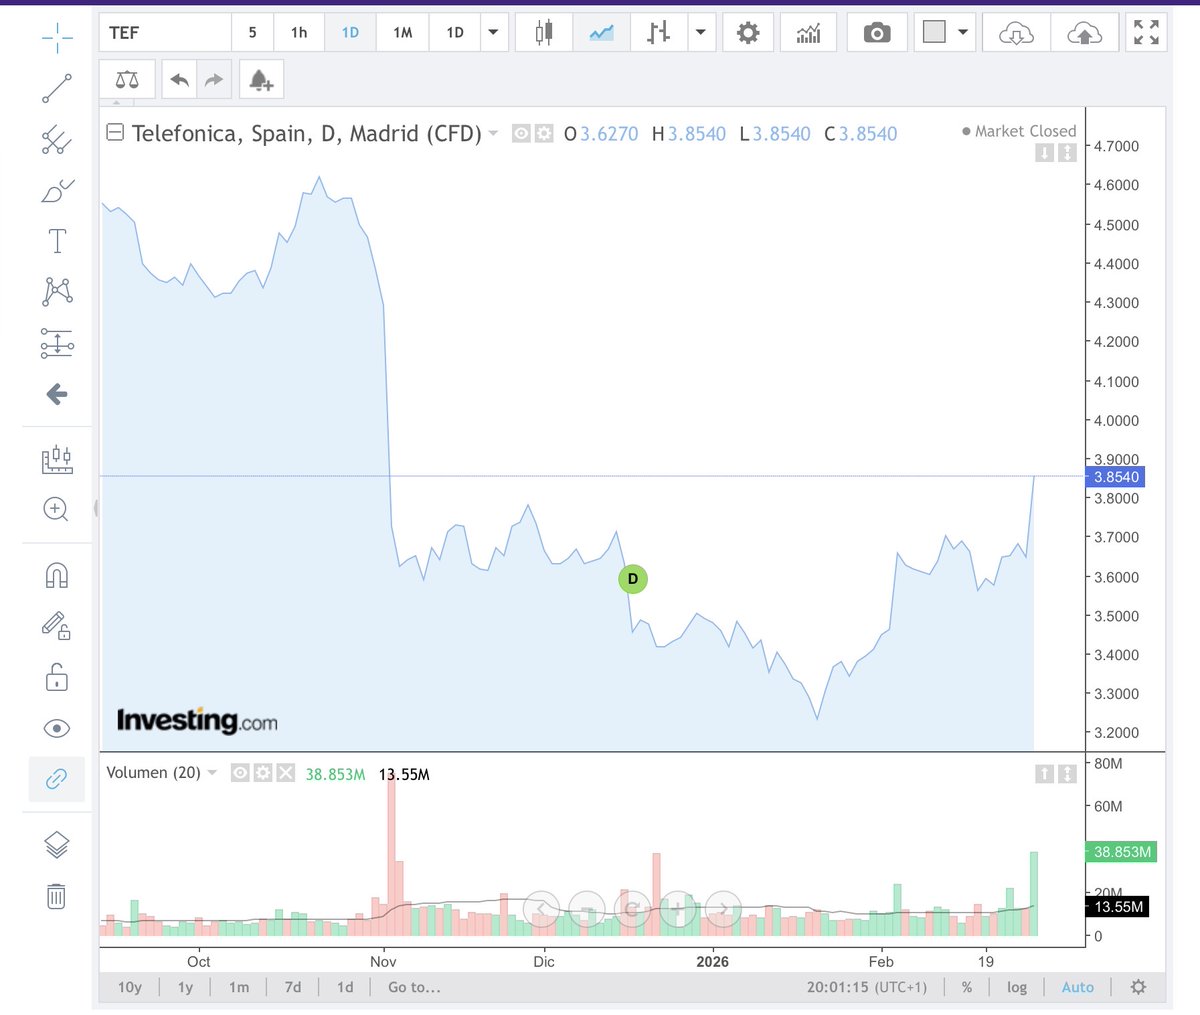Undo the last chart action
The image size is (1200, 1015).
[180, 80]
